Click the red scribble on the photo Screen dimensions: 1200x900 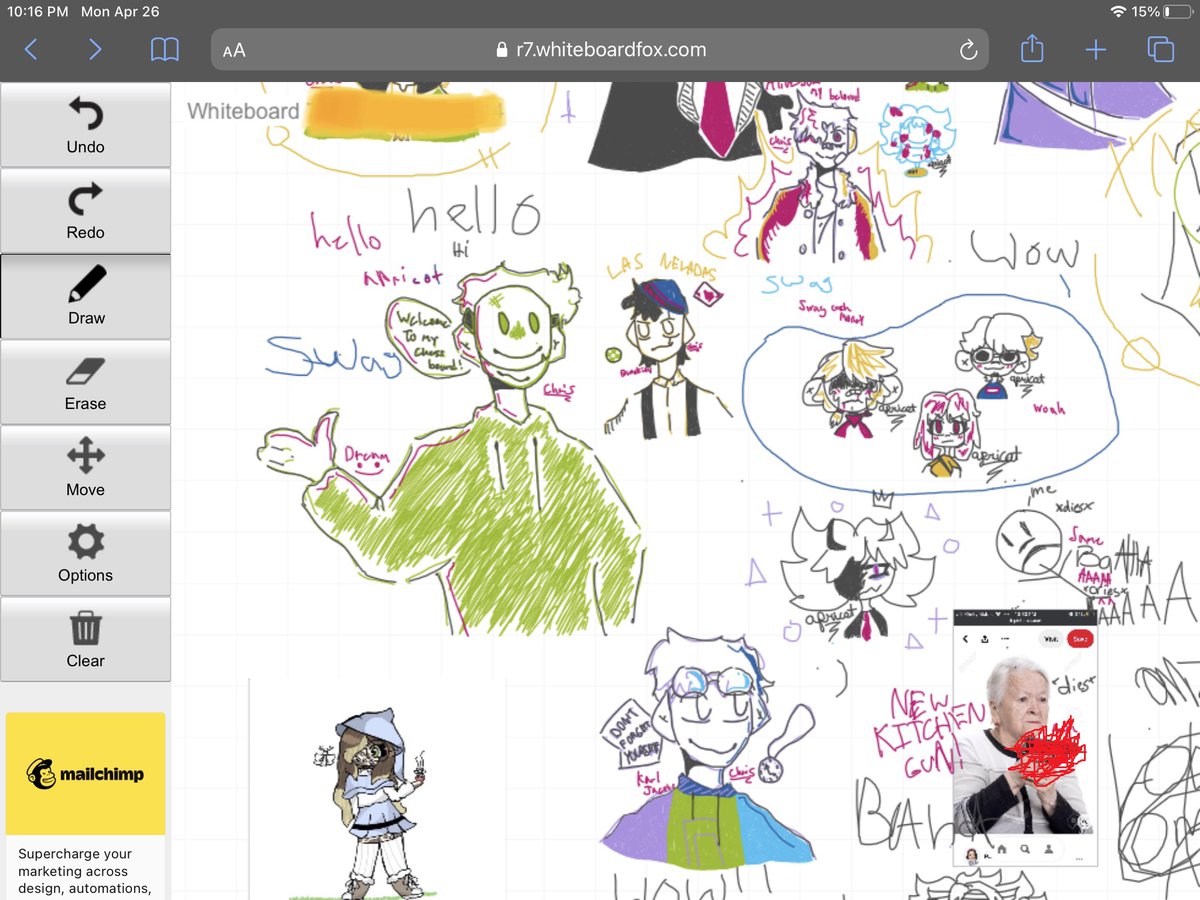pyautogui.click(x=1046, y=753)
